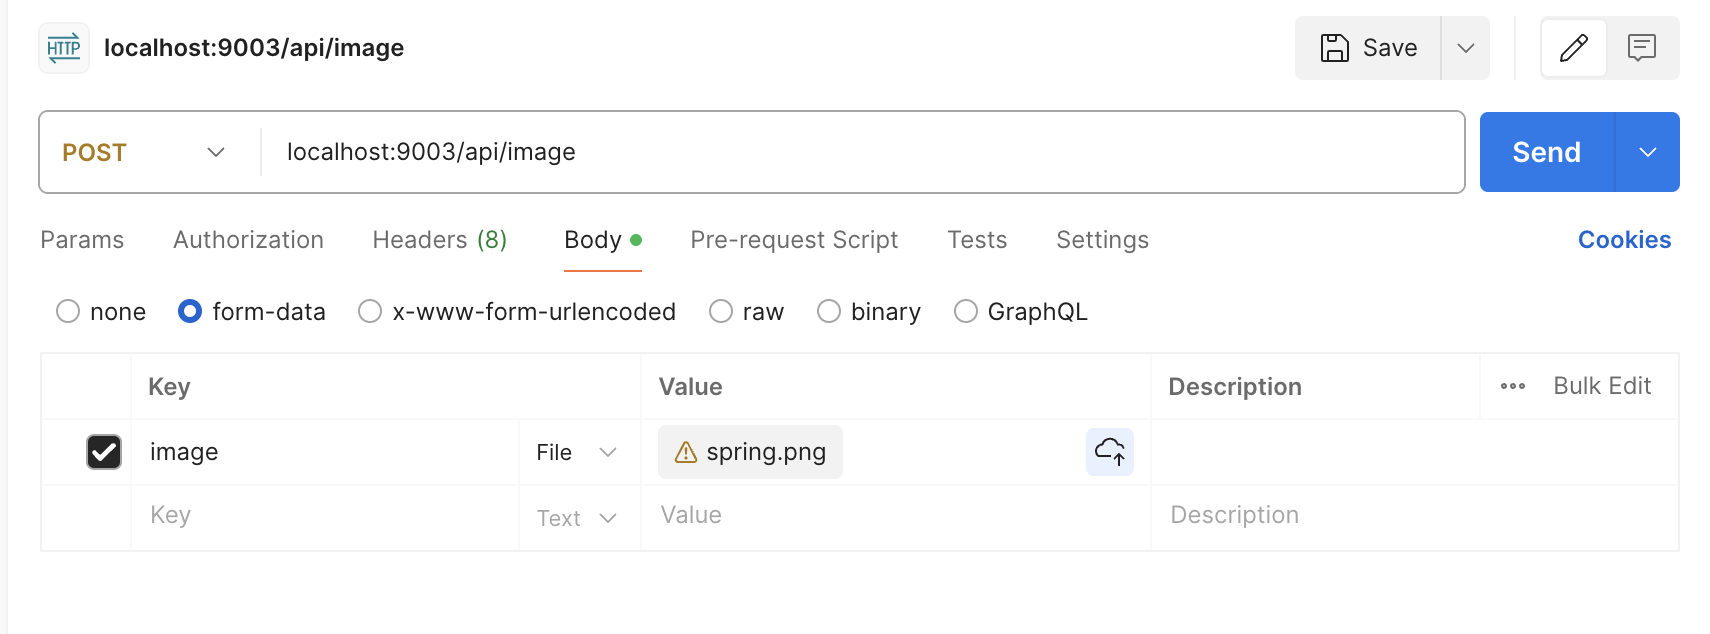The height and width of the screenshot is (634, 1710).
Task: Click the cloud upload file icon
Action: click(x=1109, y=452)
